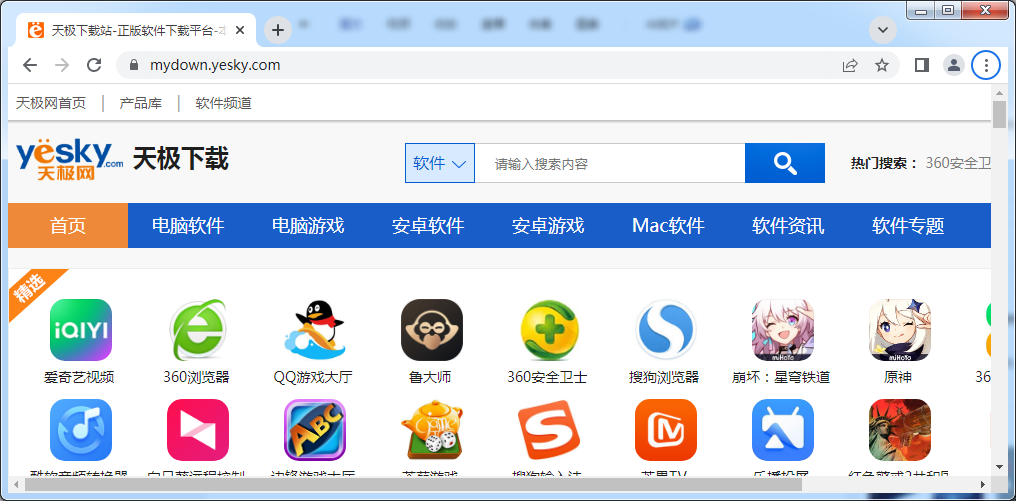Viewport: 1016px width, 501px height.
Task: Open the Mac软件 nav tab
Action: click(x=668, y=226)
